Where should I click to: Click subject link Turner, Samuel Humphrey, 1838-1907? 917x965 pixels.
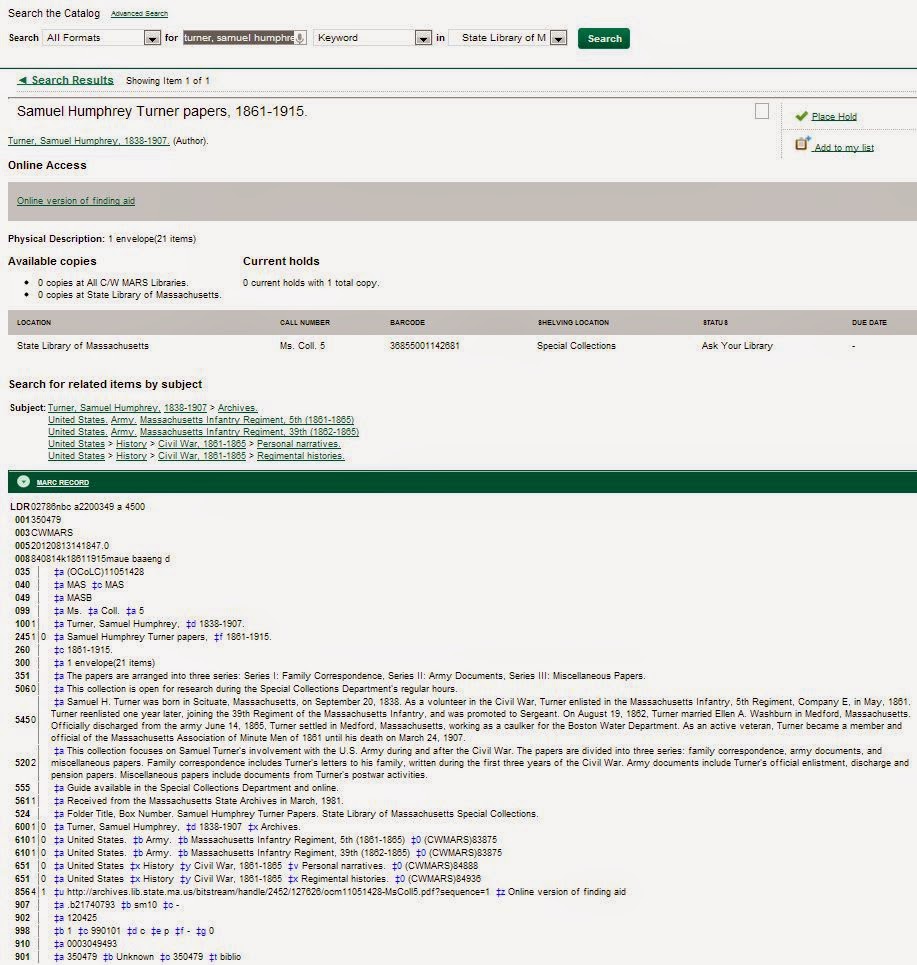pyautogui.click(x=127, y=407)
